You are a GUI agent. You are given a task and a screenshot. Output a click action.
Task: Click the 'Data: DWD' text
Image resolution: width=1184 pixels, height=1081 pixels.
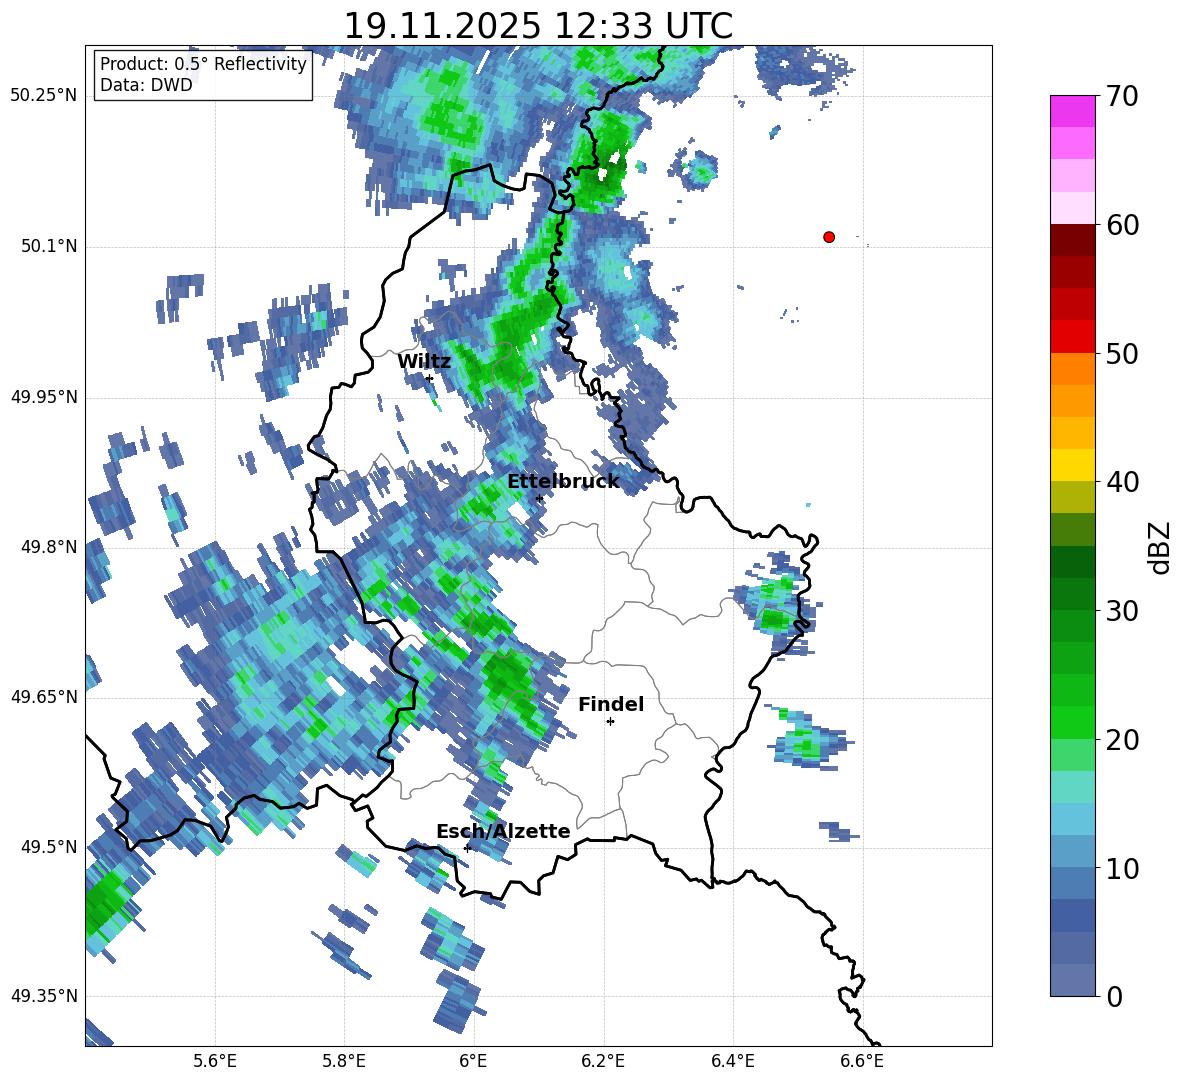(146, 85)
